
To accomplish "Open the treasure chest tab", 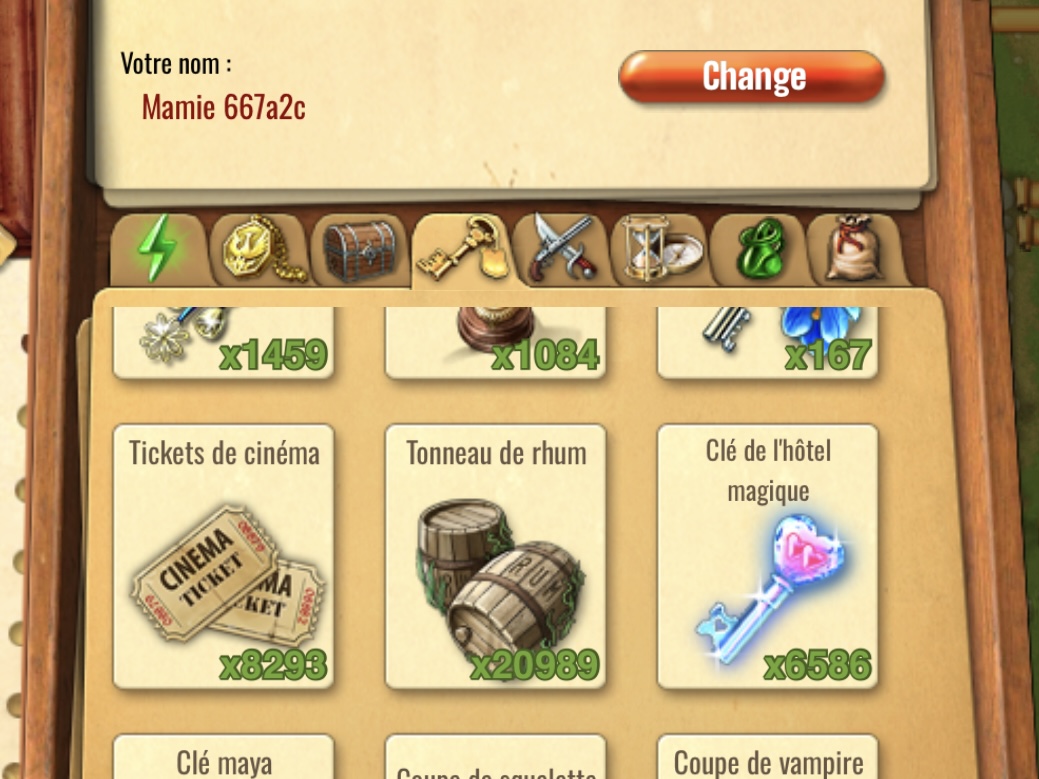I will (x=360, y=249).
